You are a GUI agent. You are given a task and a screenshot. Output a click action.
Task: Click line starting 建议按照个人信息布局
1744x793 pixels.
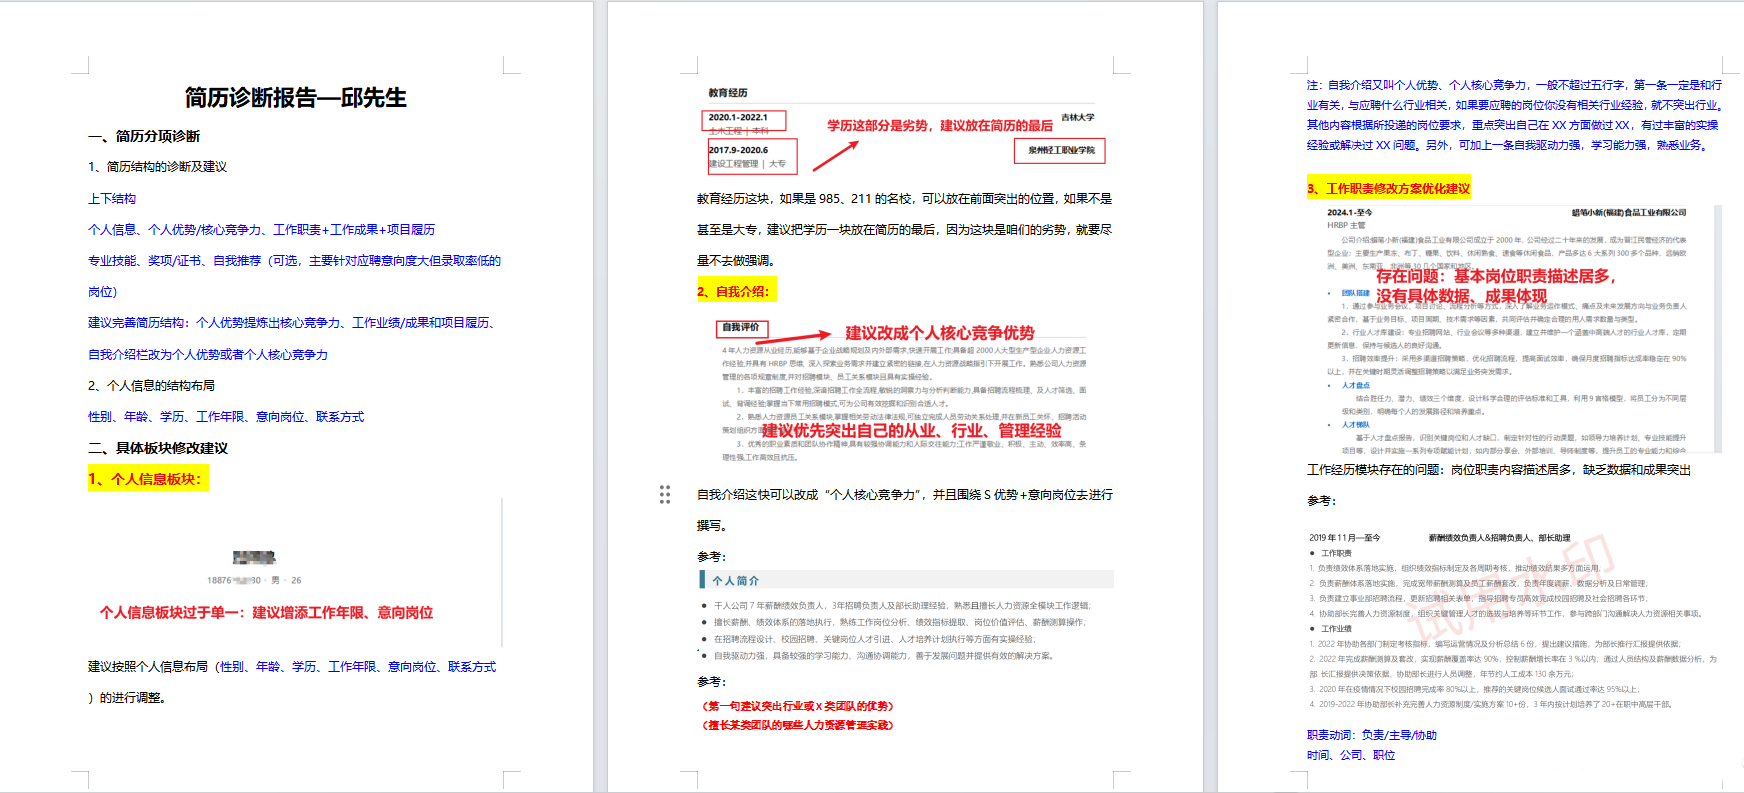pyautogui.click(x=292, y=667)
